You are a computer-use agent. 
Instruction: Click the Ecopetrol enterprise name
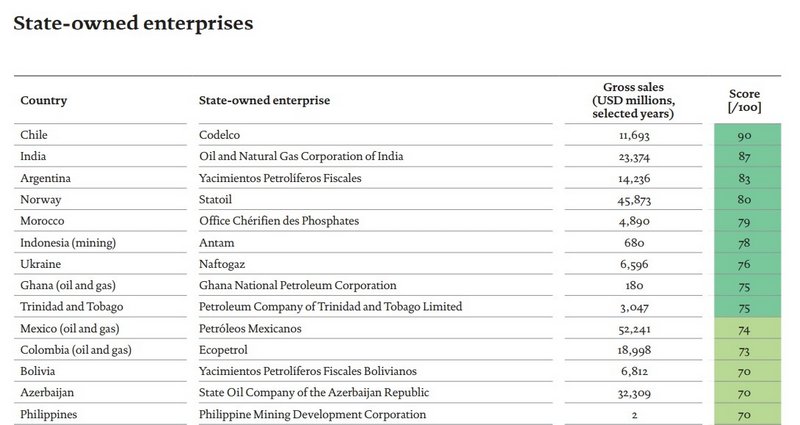tap(225, 350)
